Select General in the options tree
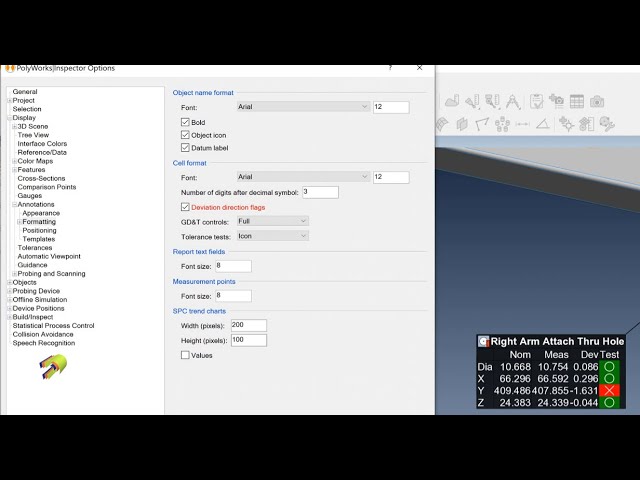Viewport: 640px width, 480px height. pos(25,92)
